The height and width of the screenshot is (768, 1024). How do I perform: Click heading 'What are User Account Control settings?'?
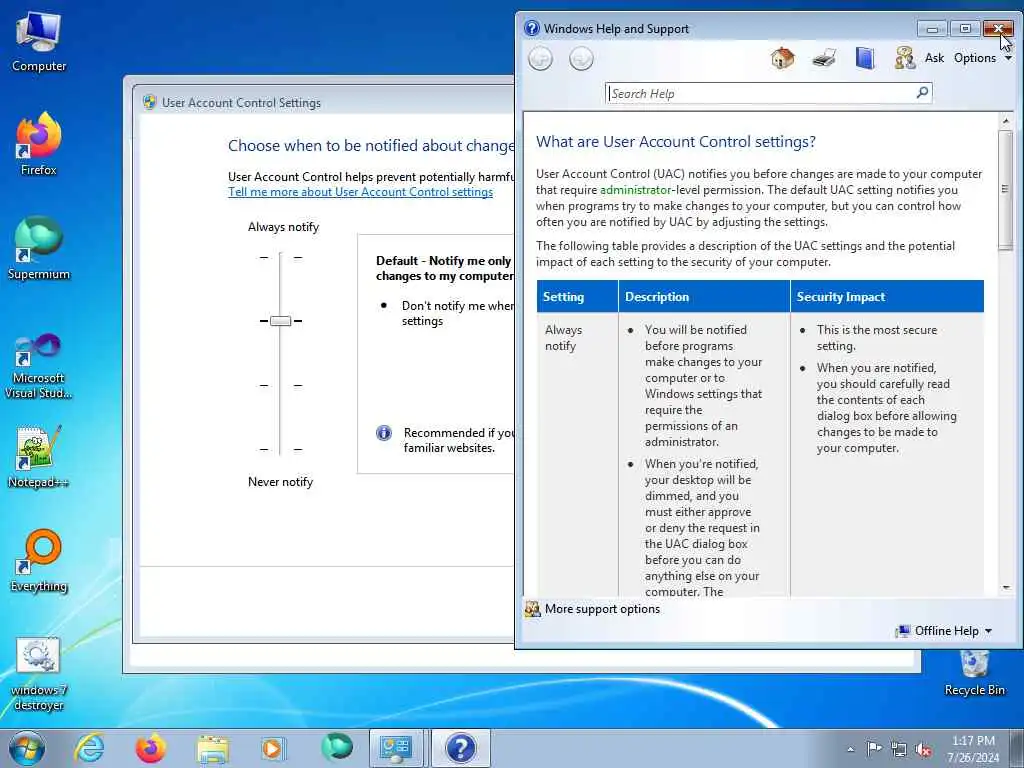pyautogui.click(x=676, y=142)
